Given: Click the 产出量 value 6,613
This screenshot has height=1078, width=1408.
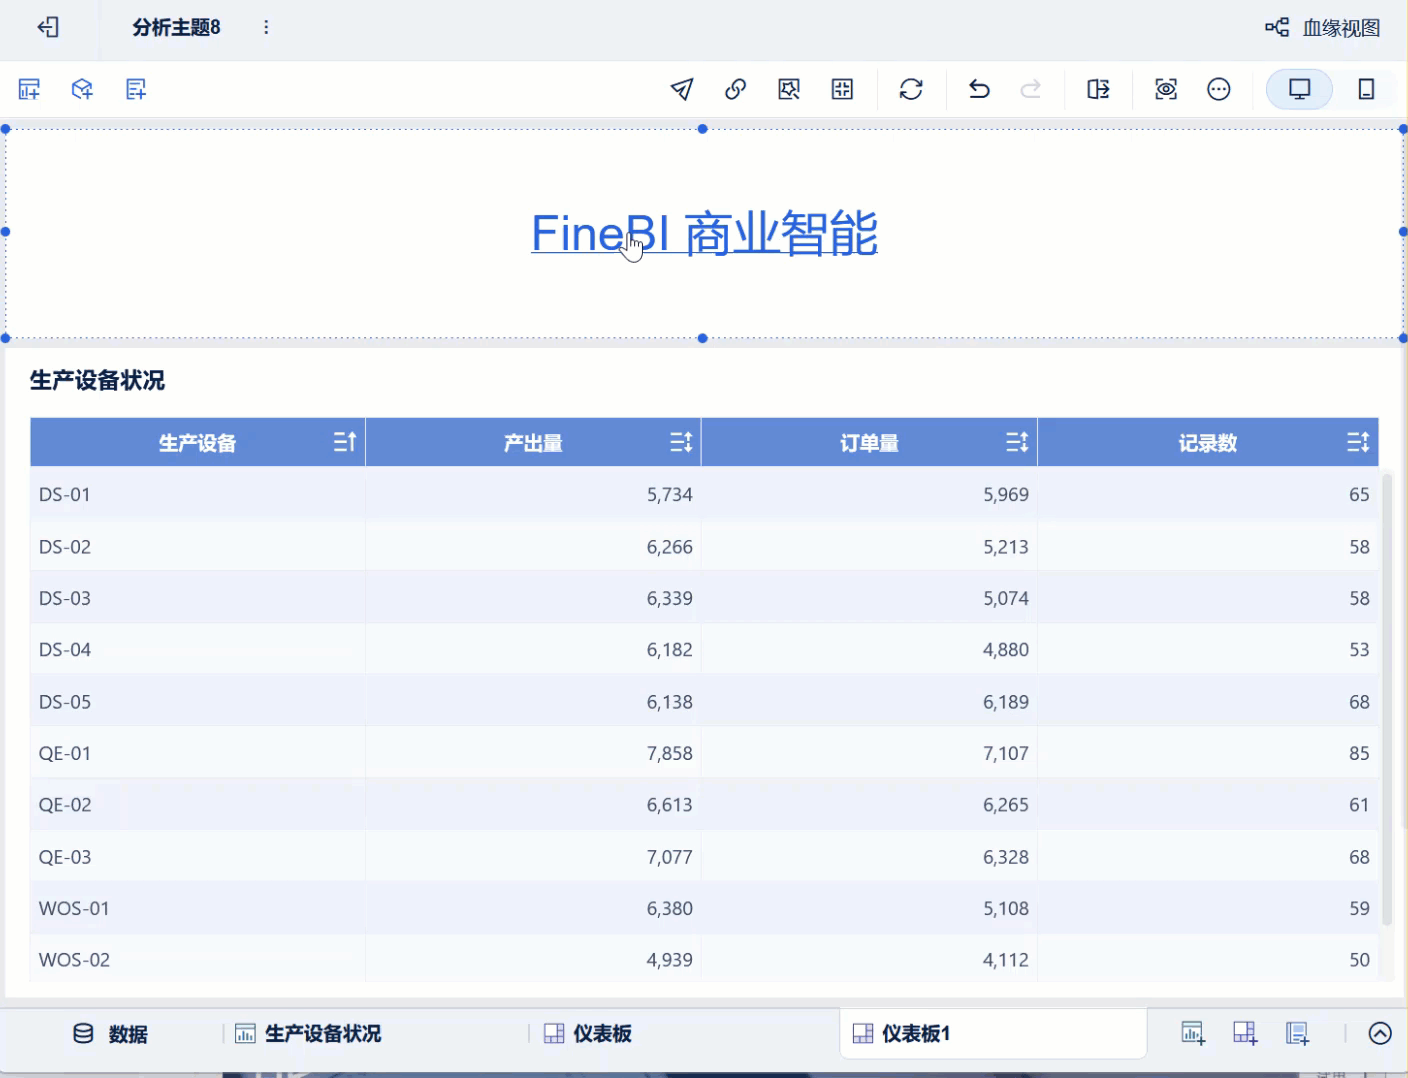Looking at the screenshot, I should 670,805.
